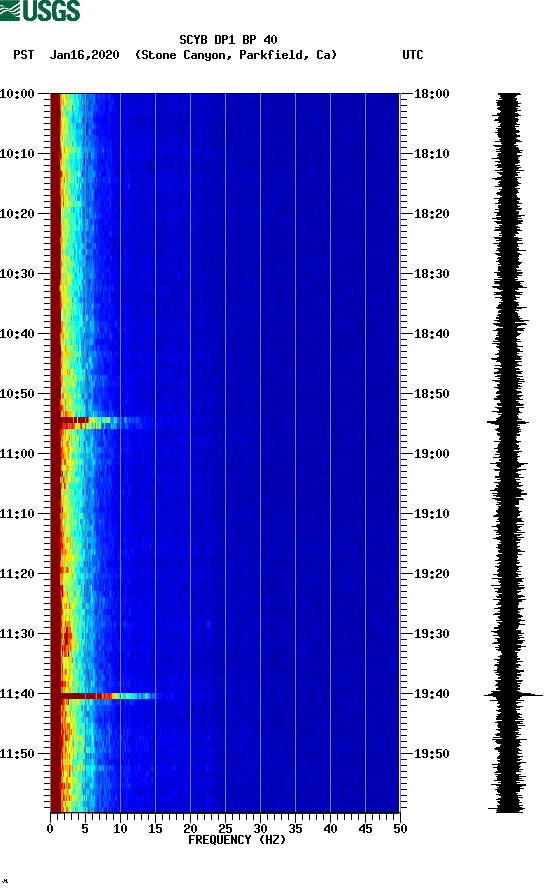Click the '19:50' UTC time label
Image resolution: width=552 pixels, height=892 pixels.
(x=432, y=754)
